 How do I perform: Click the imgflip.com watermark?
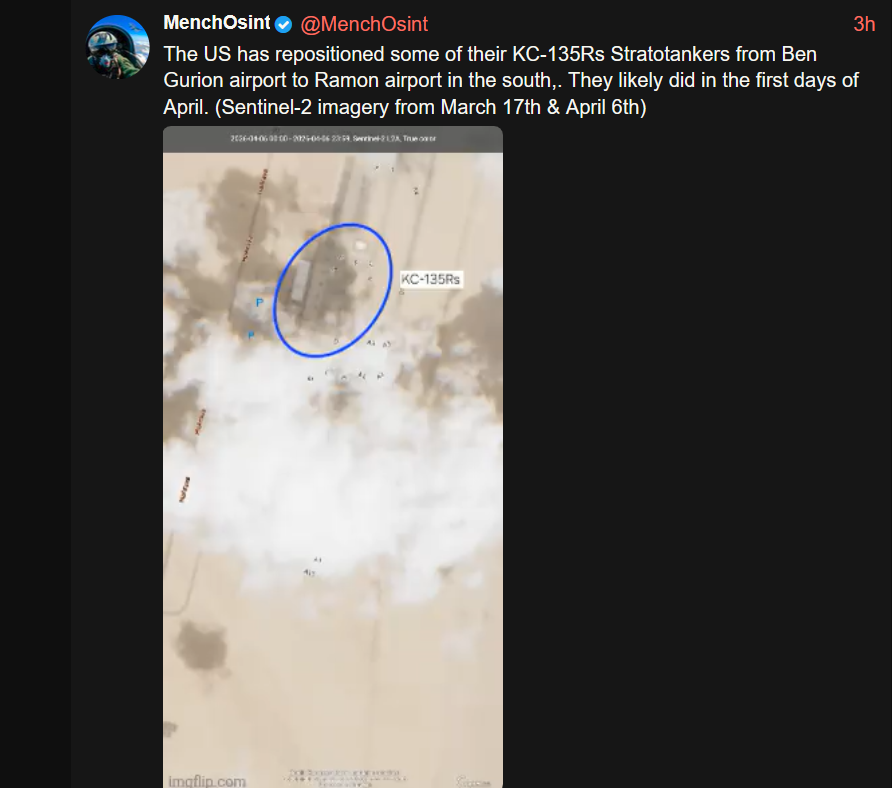click(207, 781)
